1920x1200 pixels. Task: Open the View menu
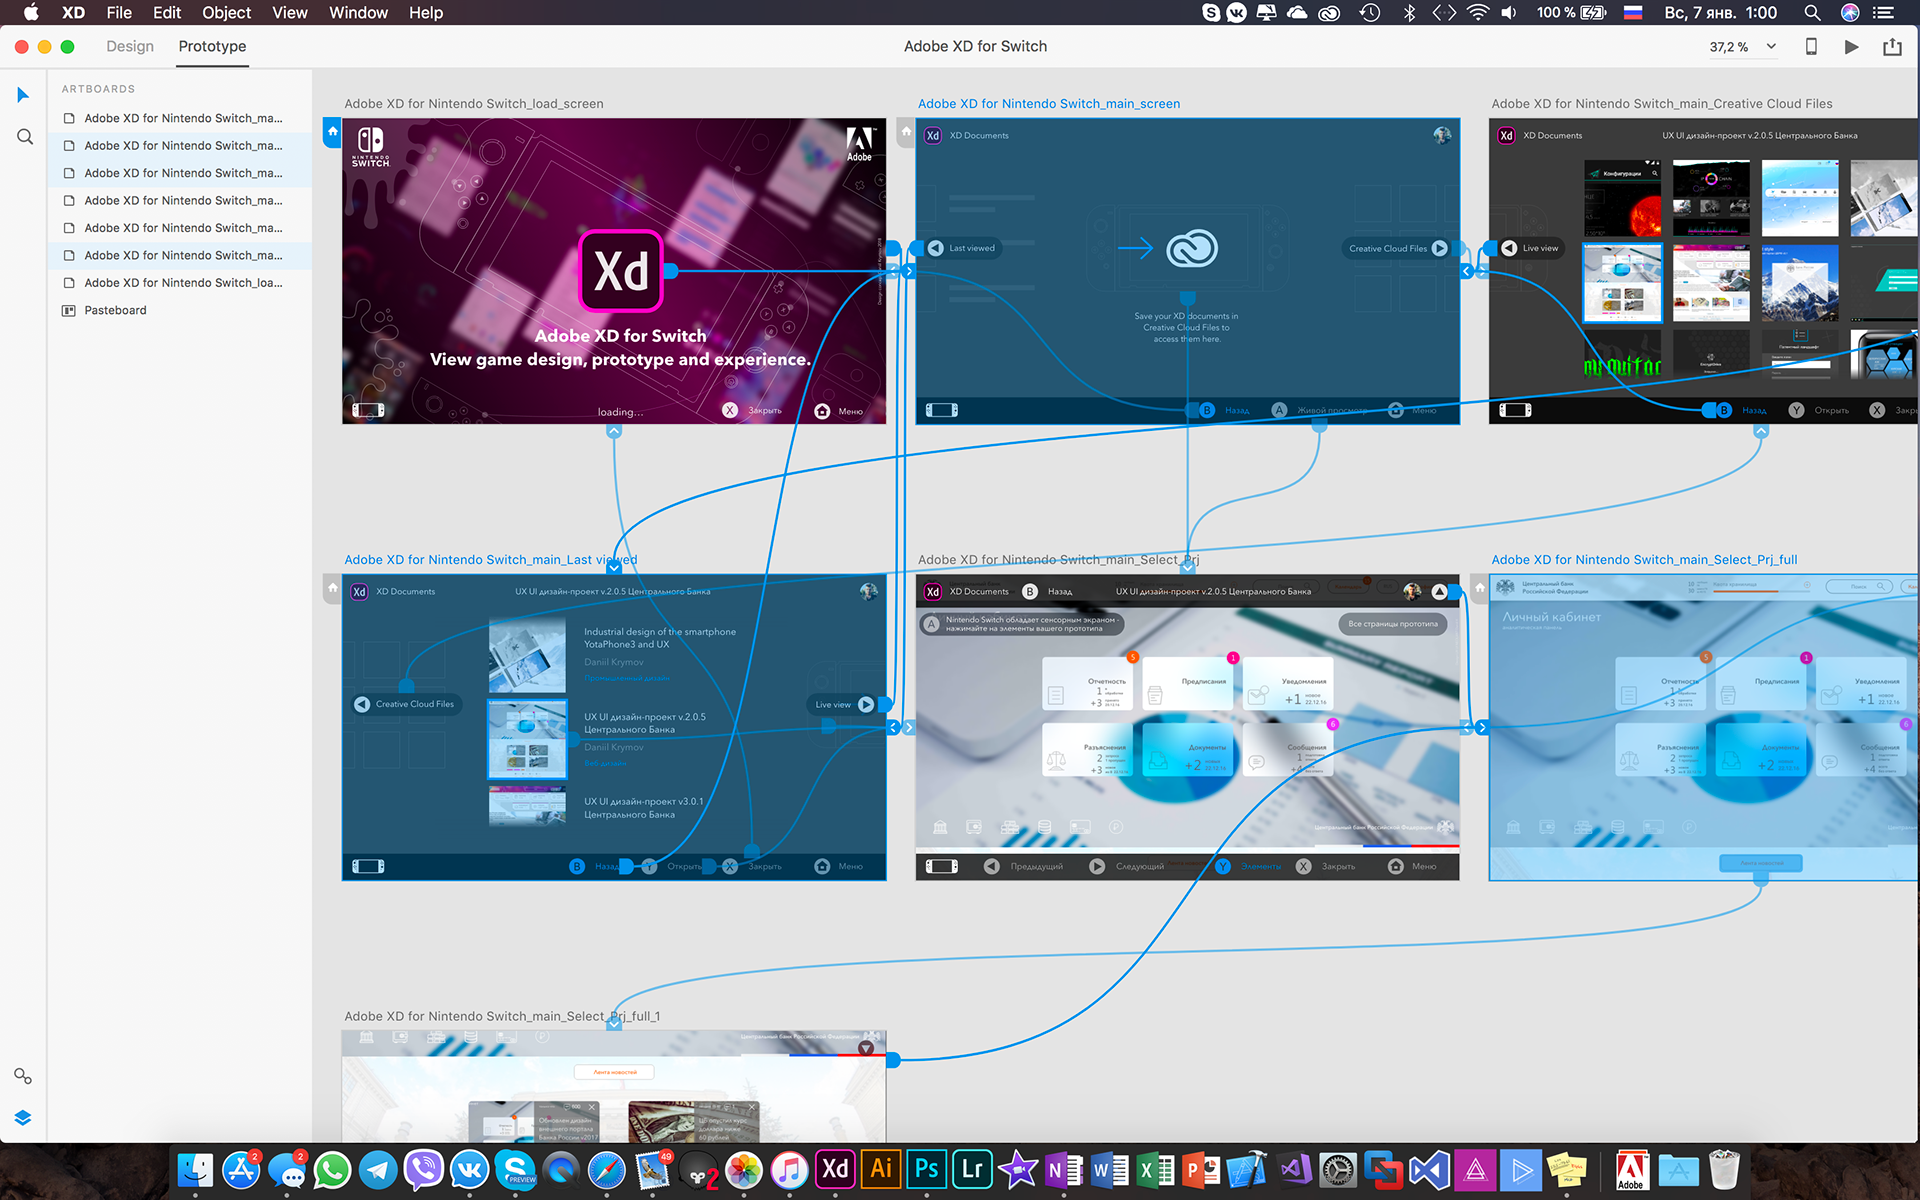(290, 13)
